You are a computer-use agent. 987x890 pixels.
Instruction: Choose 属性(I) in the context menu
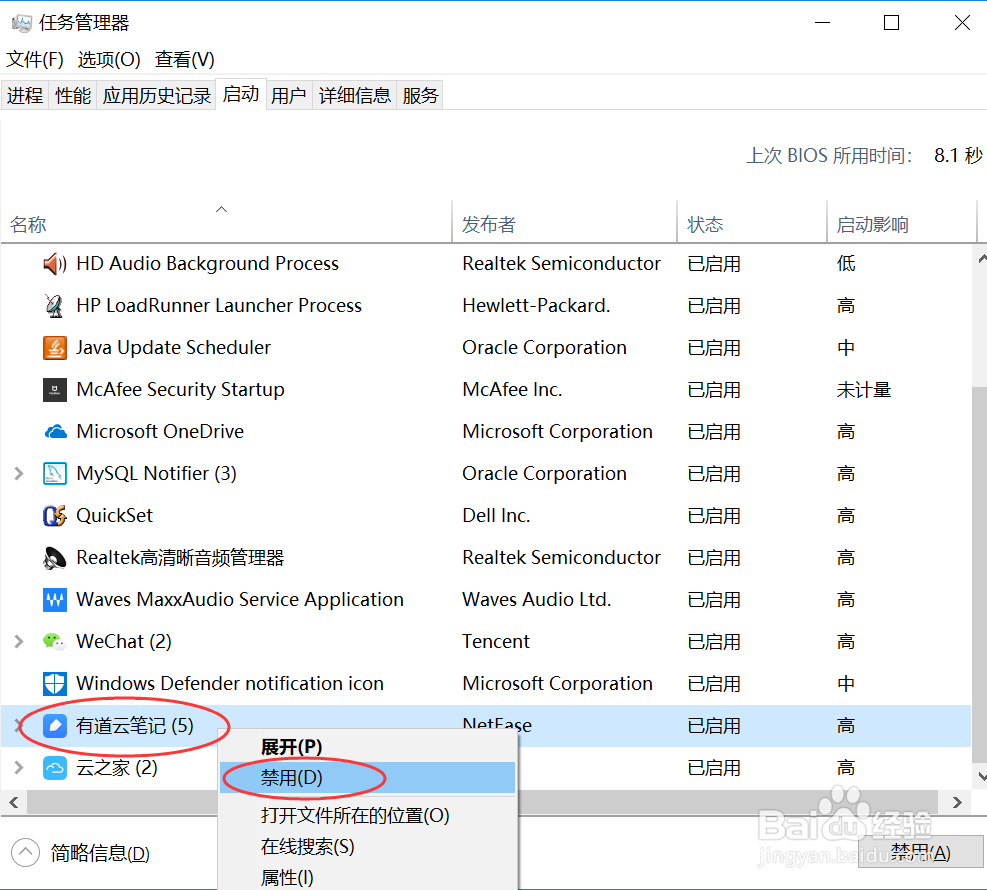368,877
